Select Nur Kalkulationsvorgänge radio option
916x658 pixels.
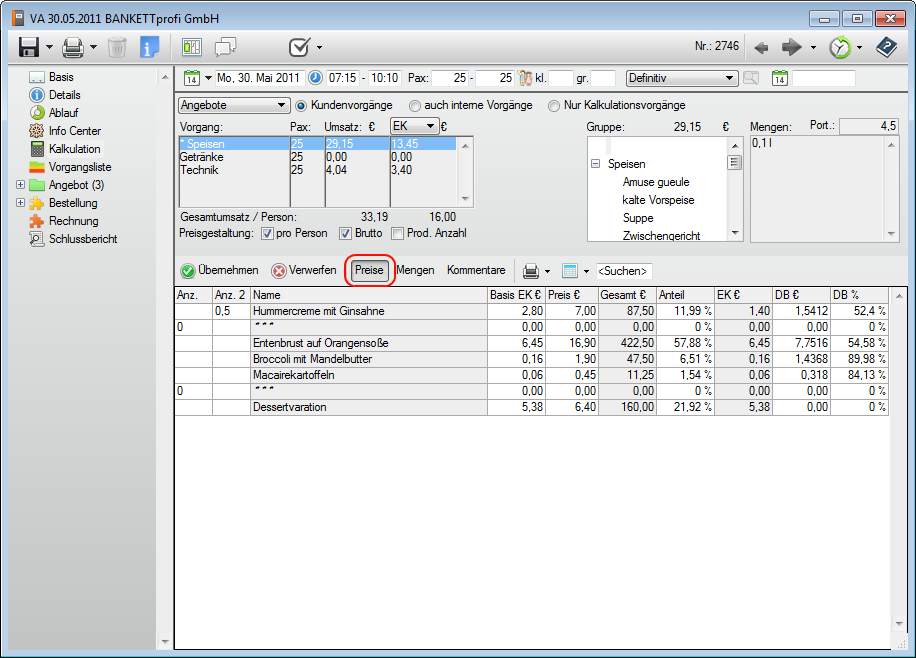point(555,105)
